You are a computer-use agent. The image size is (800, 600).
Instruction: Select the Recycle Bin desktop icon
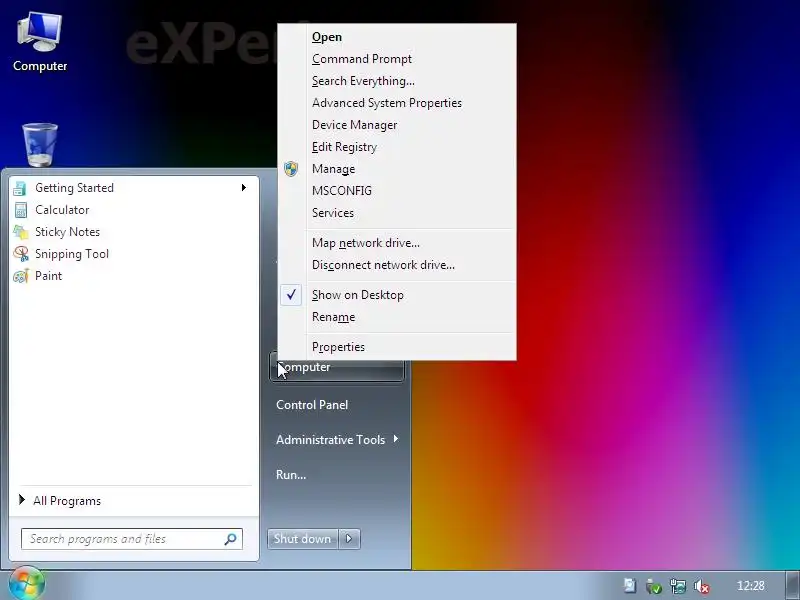pos(40,145)
